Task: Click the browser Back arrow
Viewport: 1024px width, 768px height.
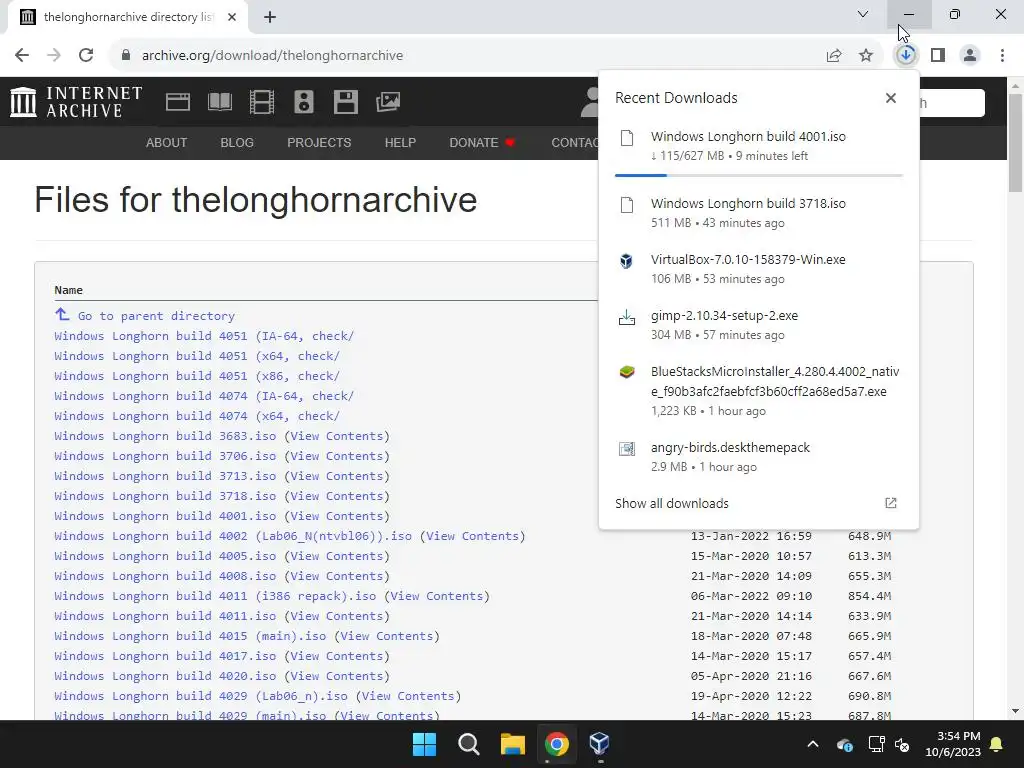Action: point(22,56)
